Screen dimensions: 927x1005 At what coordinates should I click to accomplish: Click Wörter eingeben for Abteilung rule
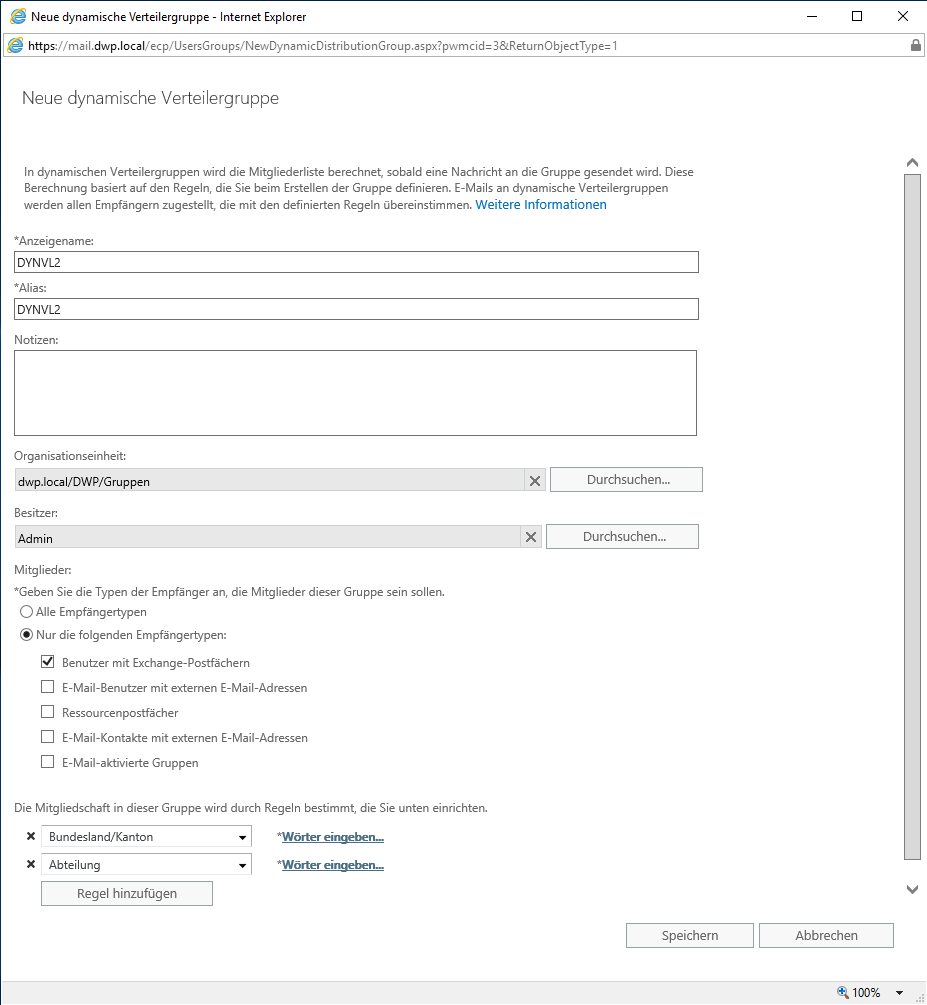333,865
